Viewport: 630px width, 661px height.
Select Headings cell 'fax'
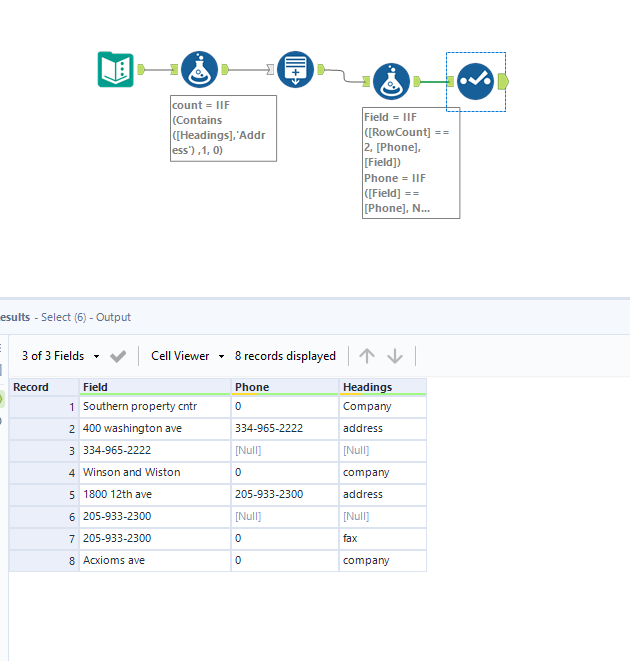point(383,538)
